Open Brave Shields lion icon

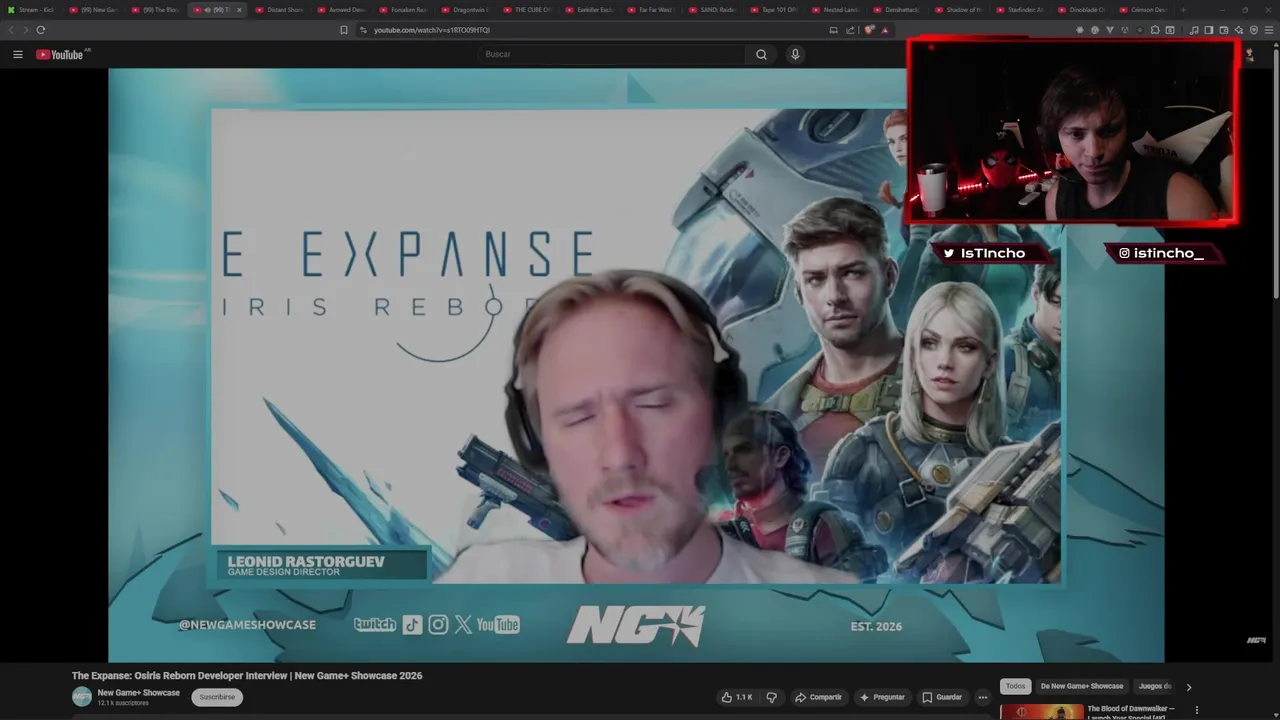pos(868,30)
